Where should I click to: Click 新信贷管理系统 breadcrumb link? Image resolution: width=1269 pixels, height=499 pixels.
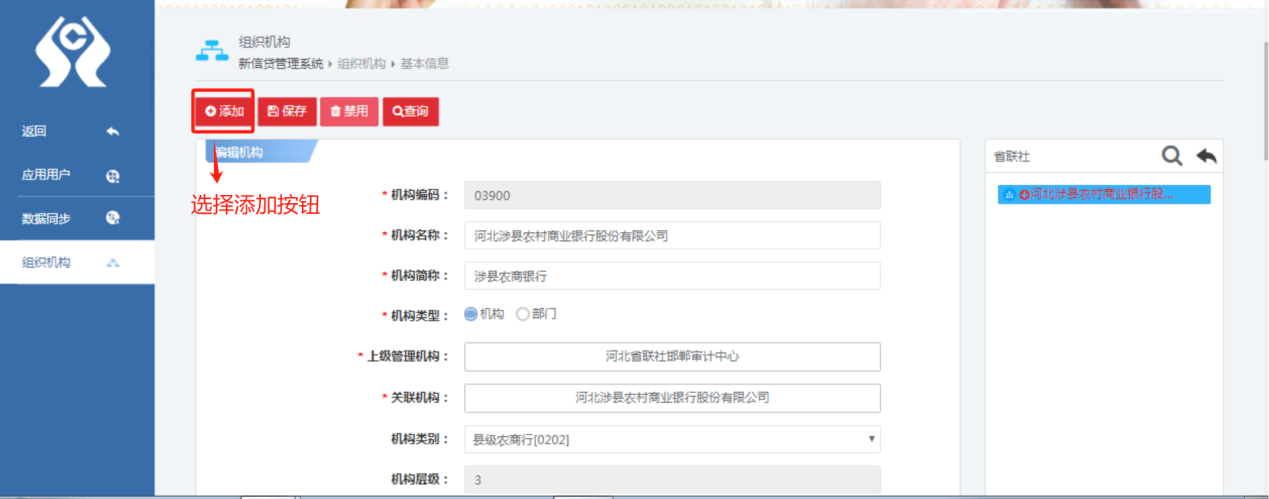[281, 63]
